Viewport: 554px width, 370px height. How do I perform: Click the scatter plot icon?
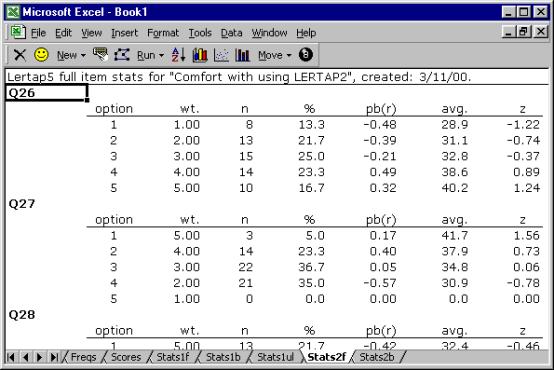tap(221, 55)
